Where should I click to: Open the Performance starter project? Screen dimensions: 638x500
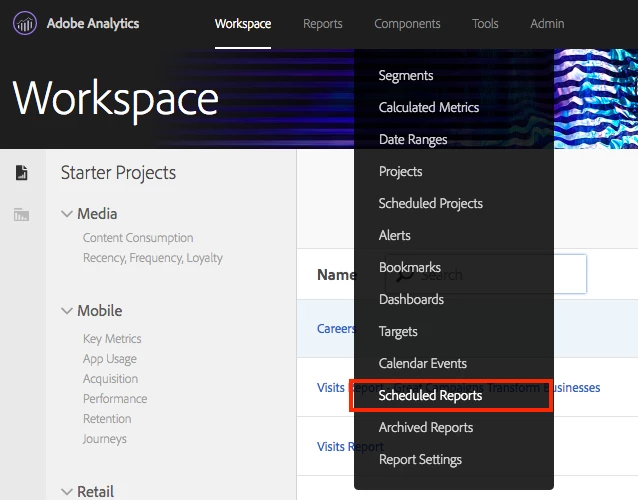coord(115,399)
